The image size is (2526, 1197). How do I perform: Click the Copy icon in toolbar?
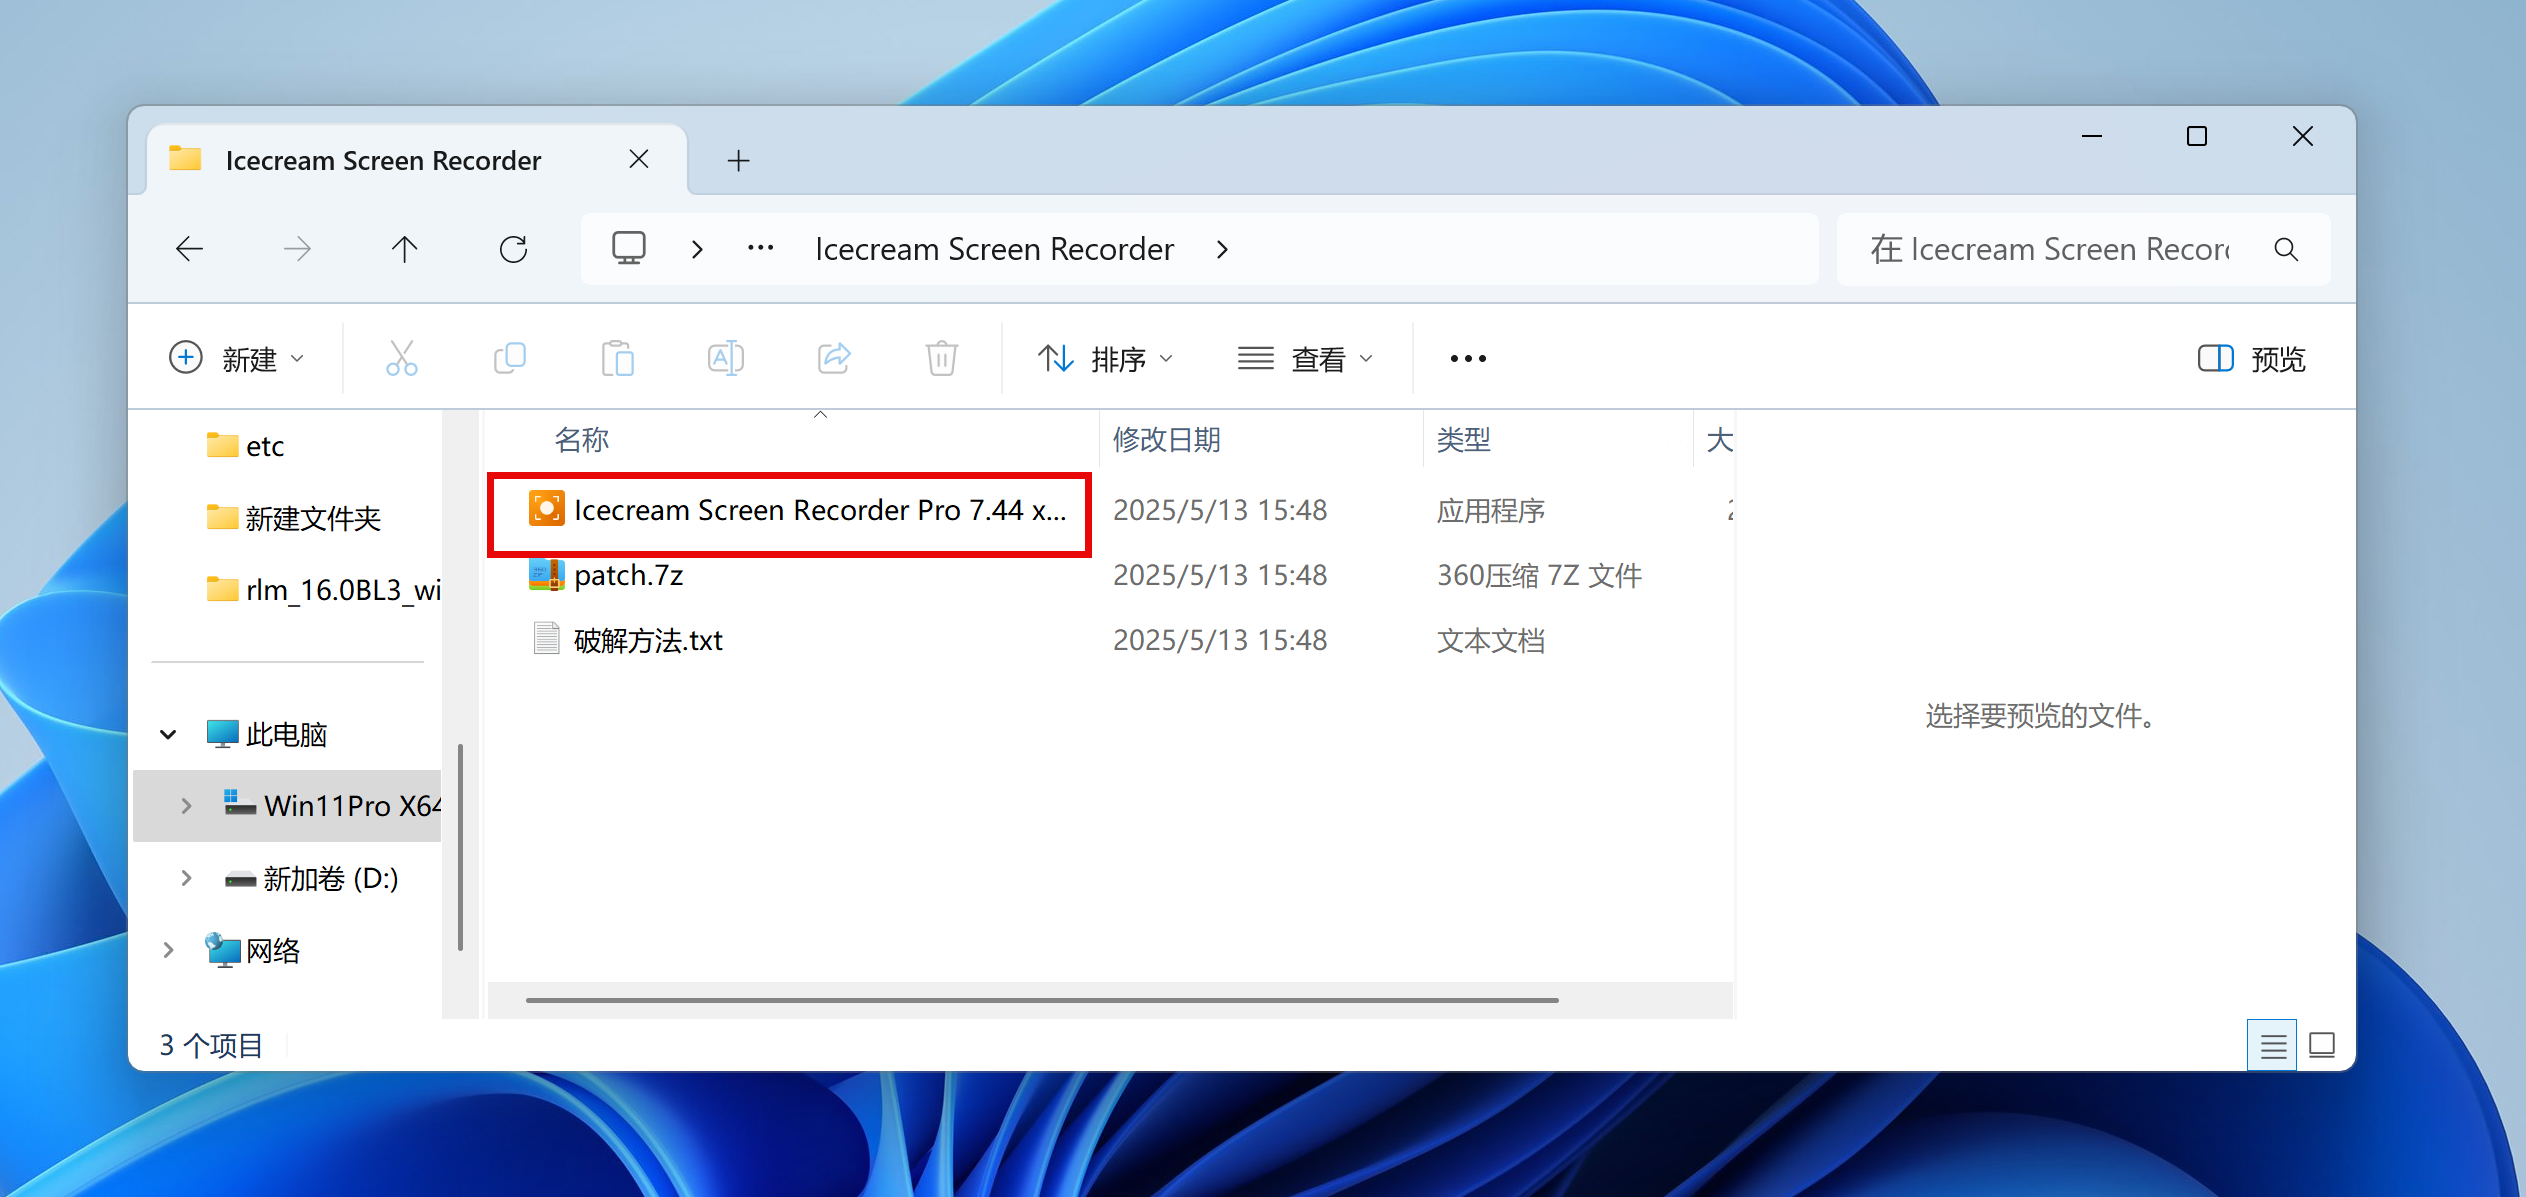pos(510,358)
